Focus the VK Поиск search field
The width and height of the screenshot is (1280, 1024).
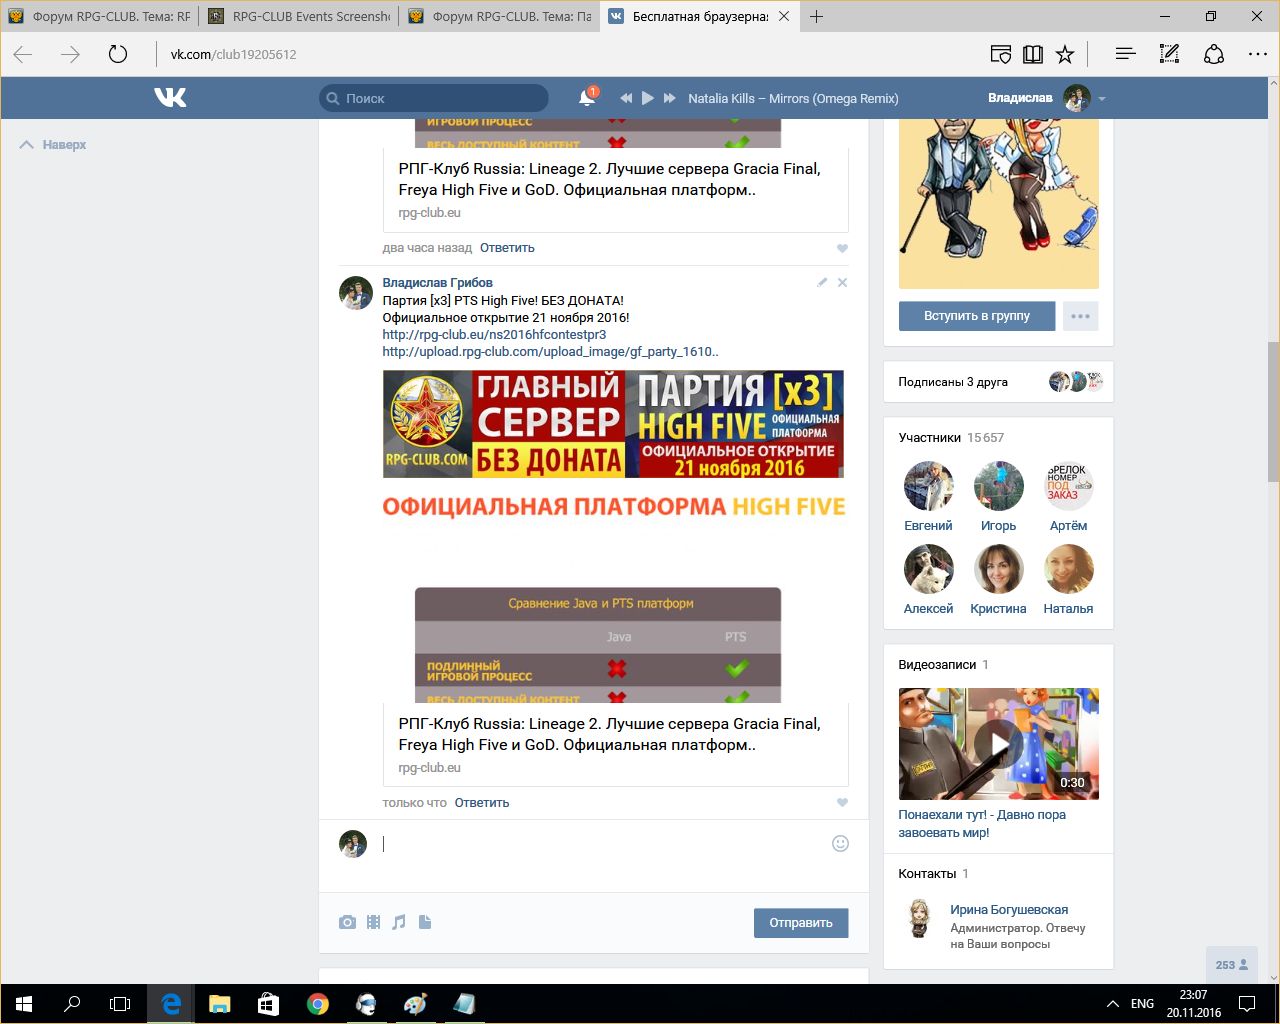pos(434,98)
